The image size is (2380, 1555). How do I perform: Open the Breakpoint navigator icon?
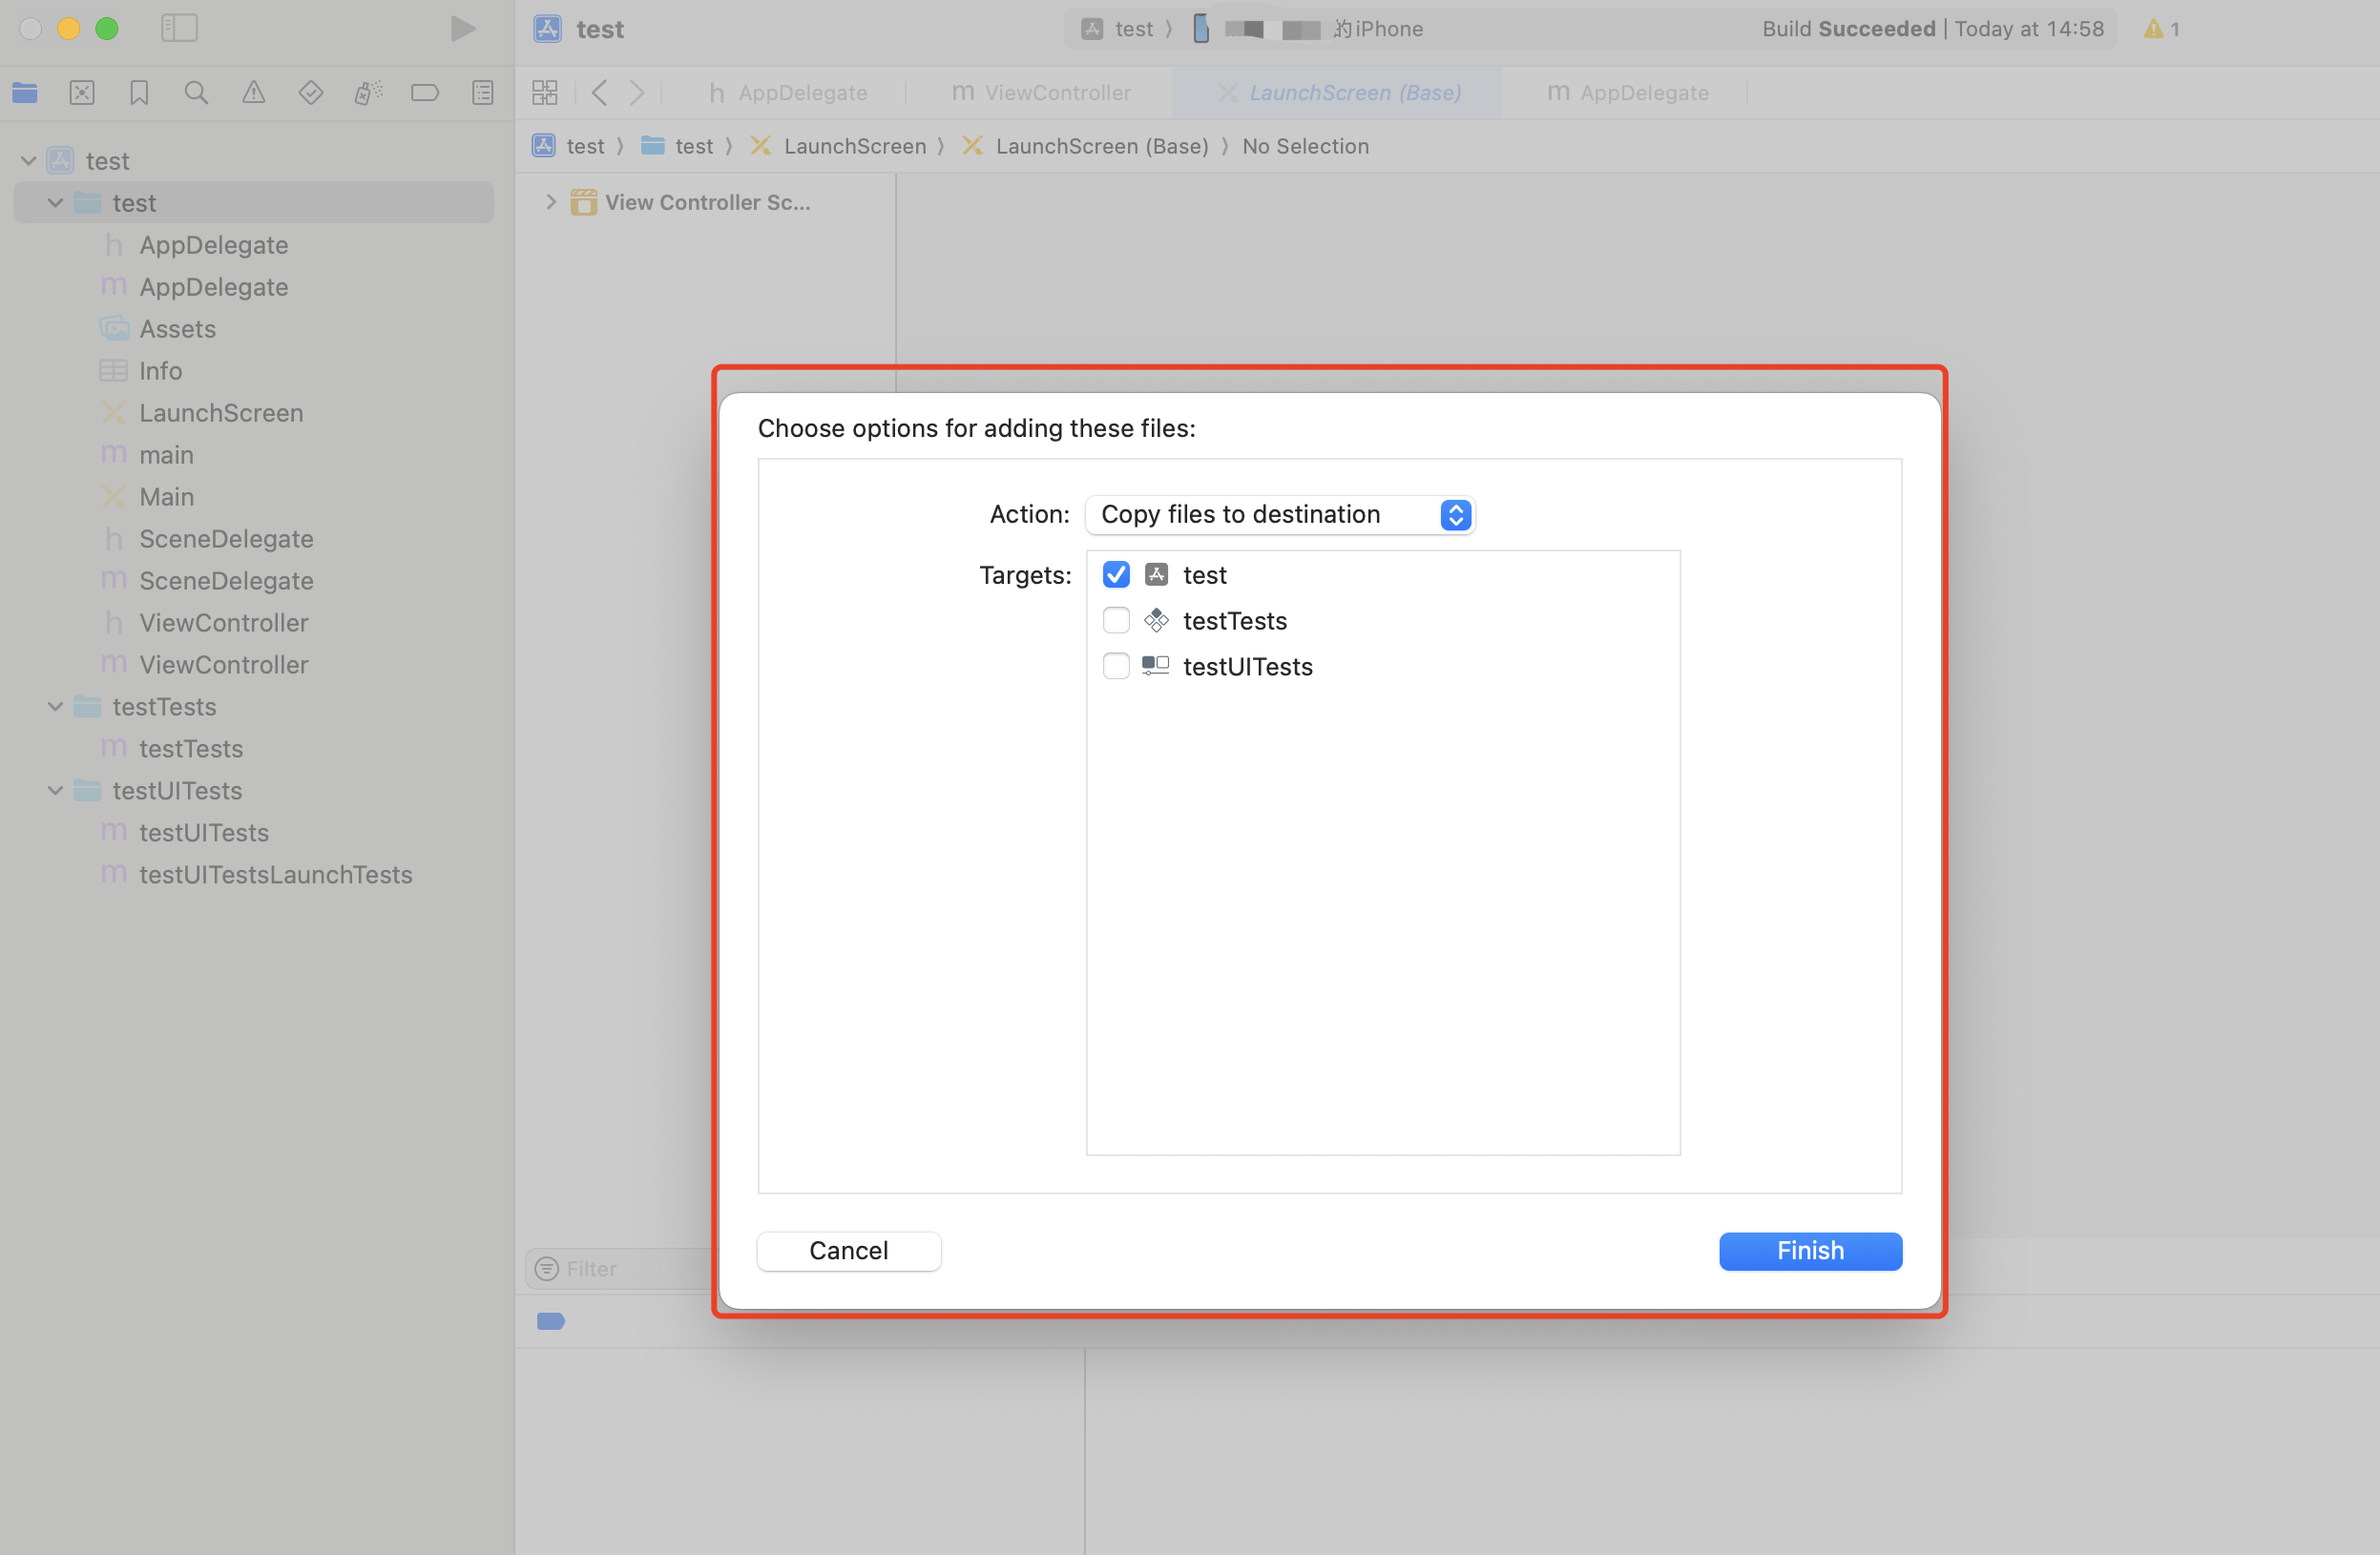[425, 93]
